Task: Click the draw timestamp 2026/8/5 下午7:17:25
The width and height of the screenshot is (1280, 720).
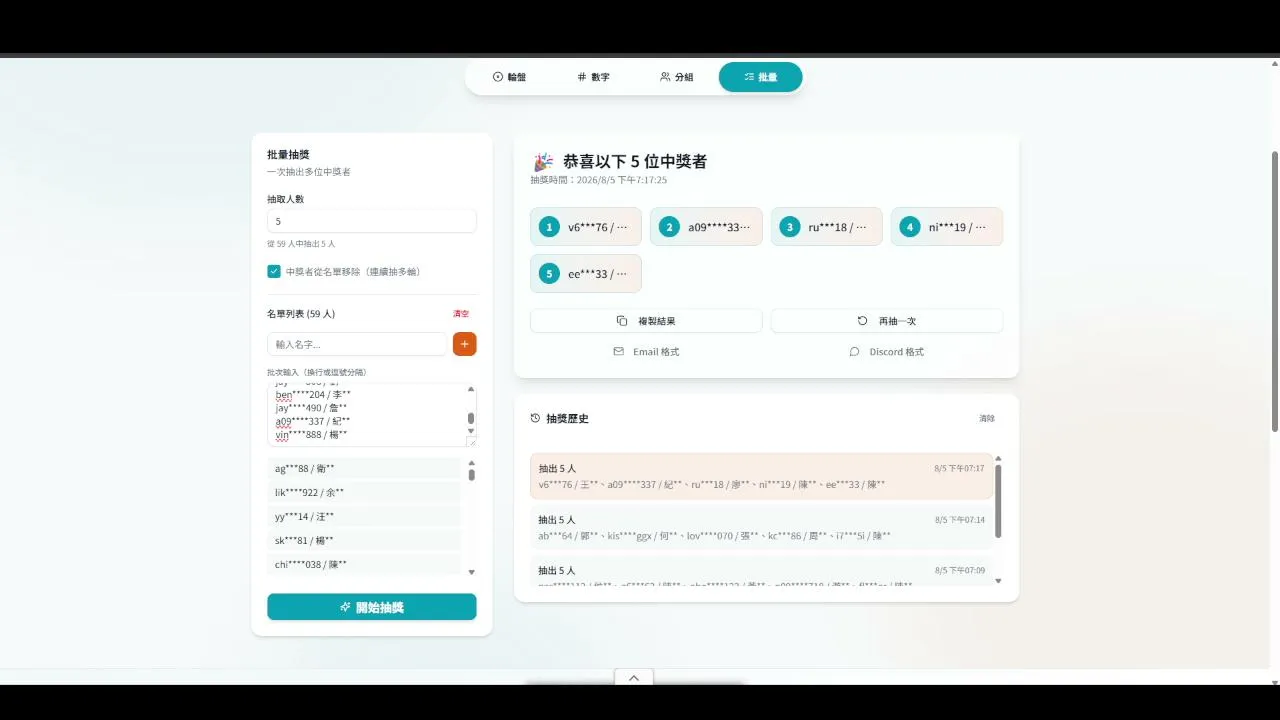Action: 598,180
